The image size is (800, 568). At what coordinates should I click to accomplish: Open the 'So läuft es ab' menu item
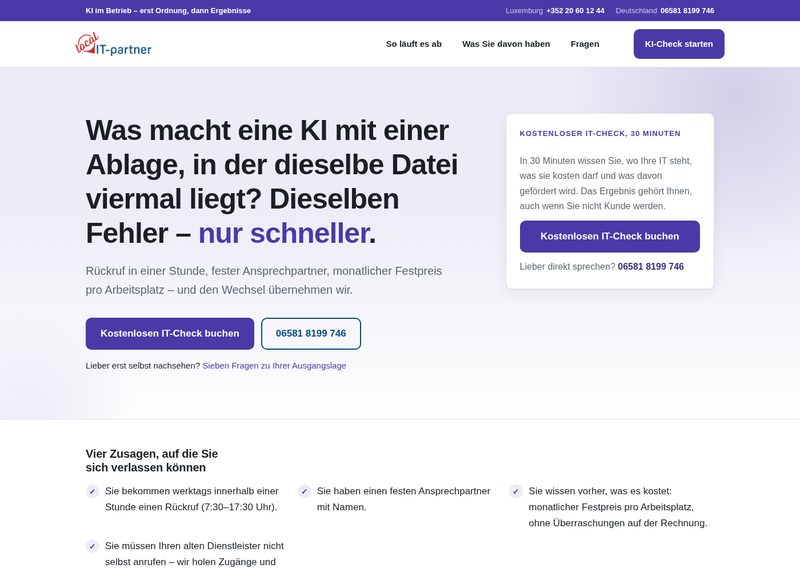[414, 44]
